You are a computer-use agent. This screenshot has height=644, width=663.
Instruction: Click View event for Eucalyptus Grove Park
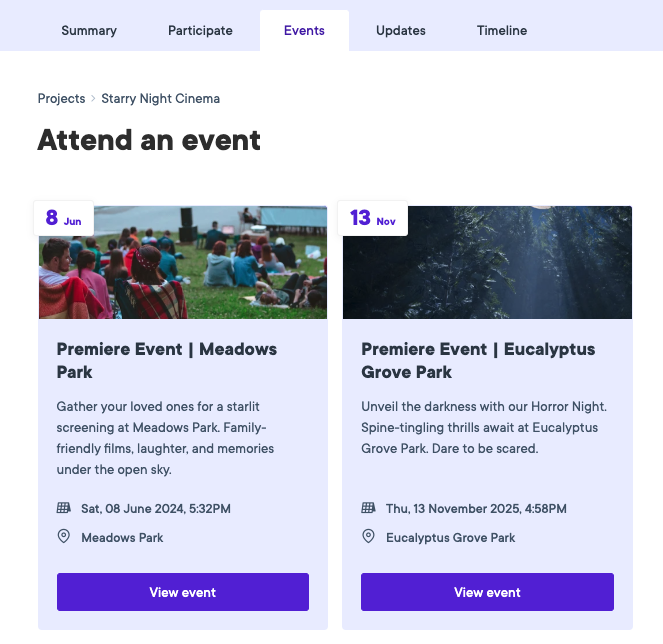(487, 592)
